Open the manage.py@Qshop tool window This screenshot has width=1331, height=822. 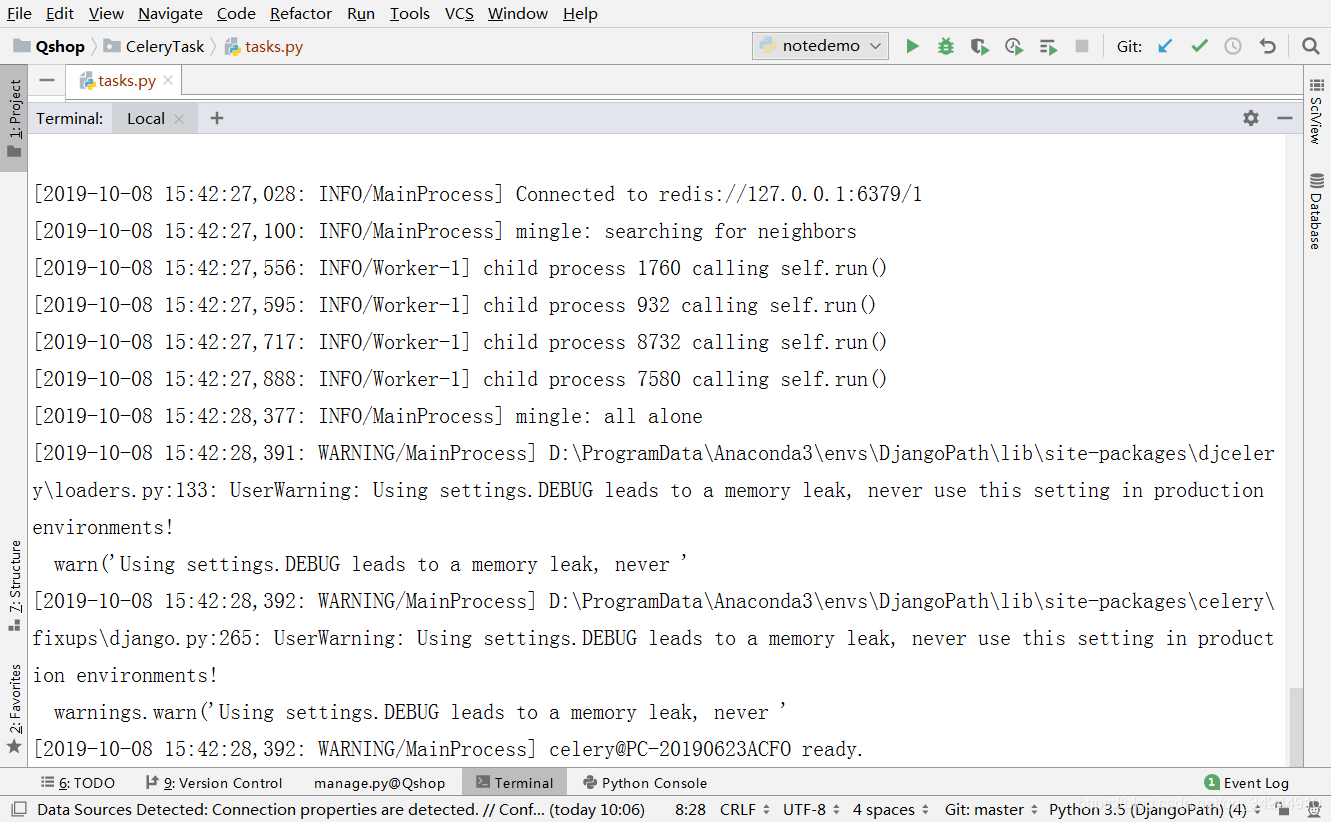379,783
